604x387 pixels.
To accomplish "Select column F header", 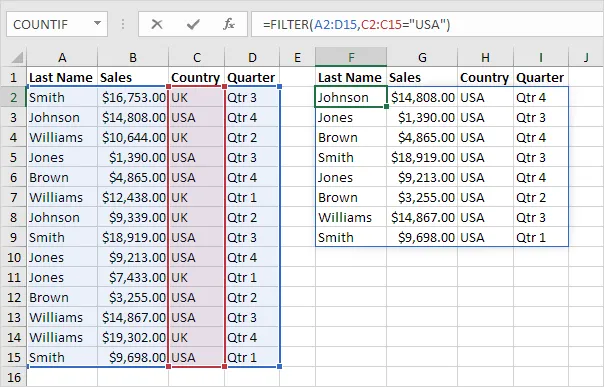I will click(351, 57).
